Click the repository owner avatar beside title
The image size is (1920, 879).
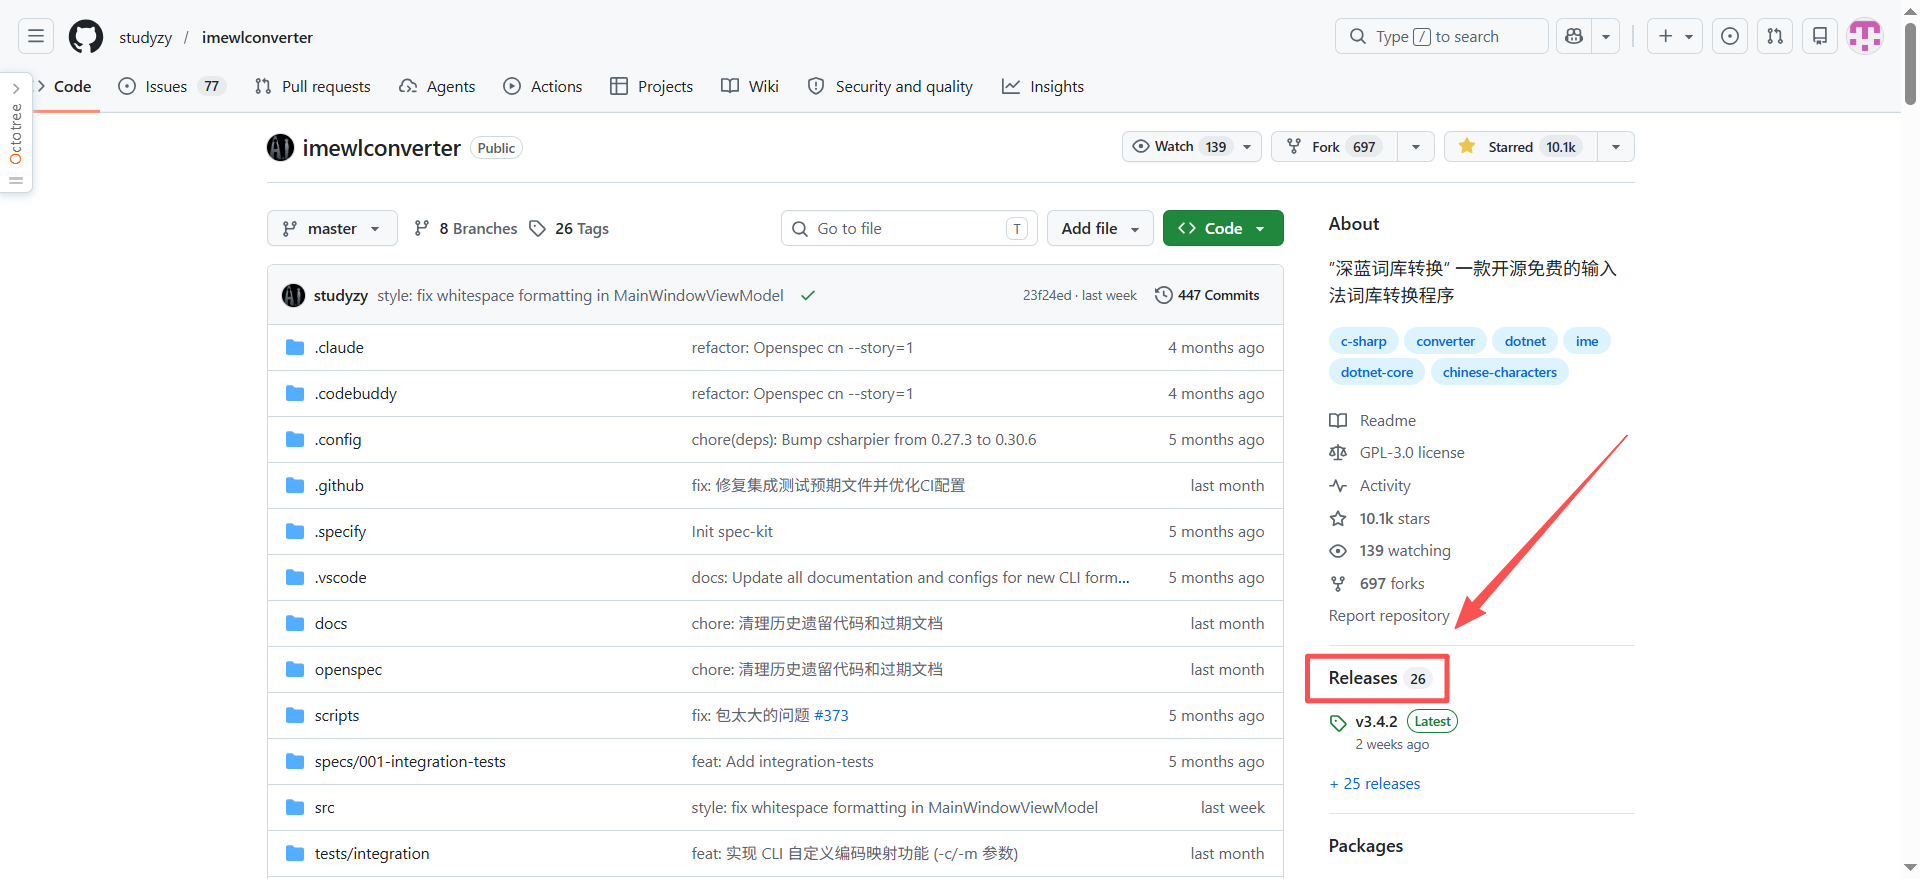pyautogui.click(x=280, y=148)
